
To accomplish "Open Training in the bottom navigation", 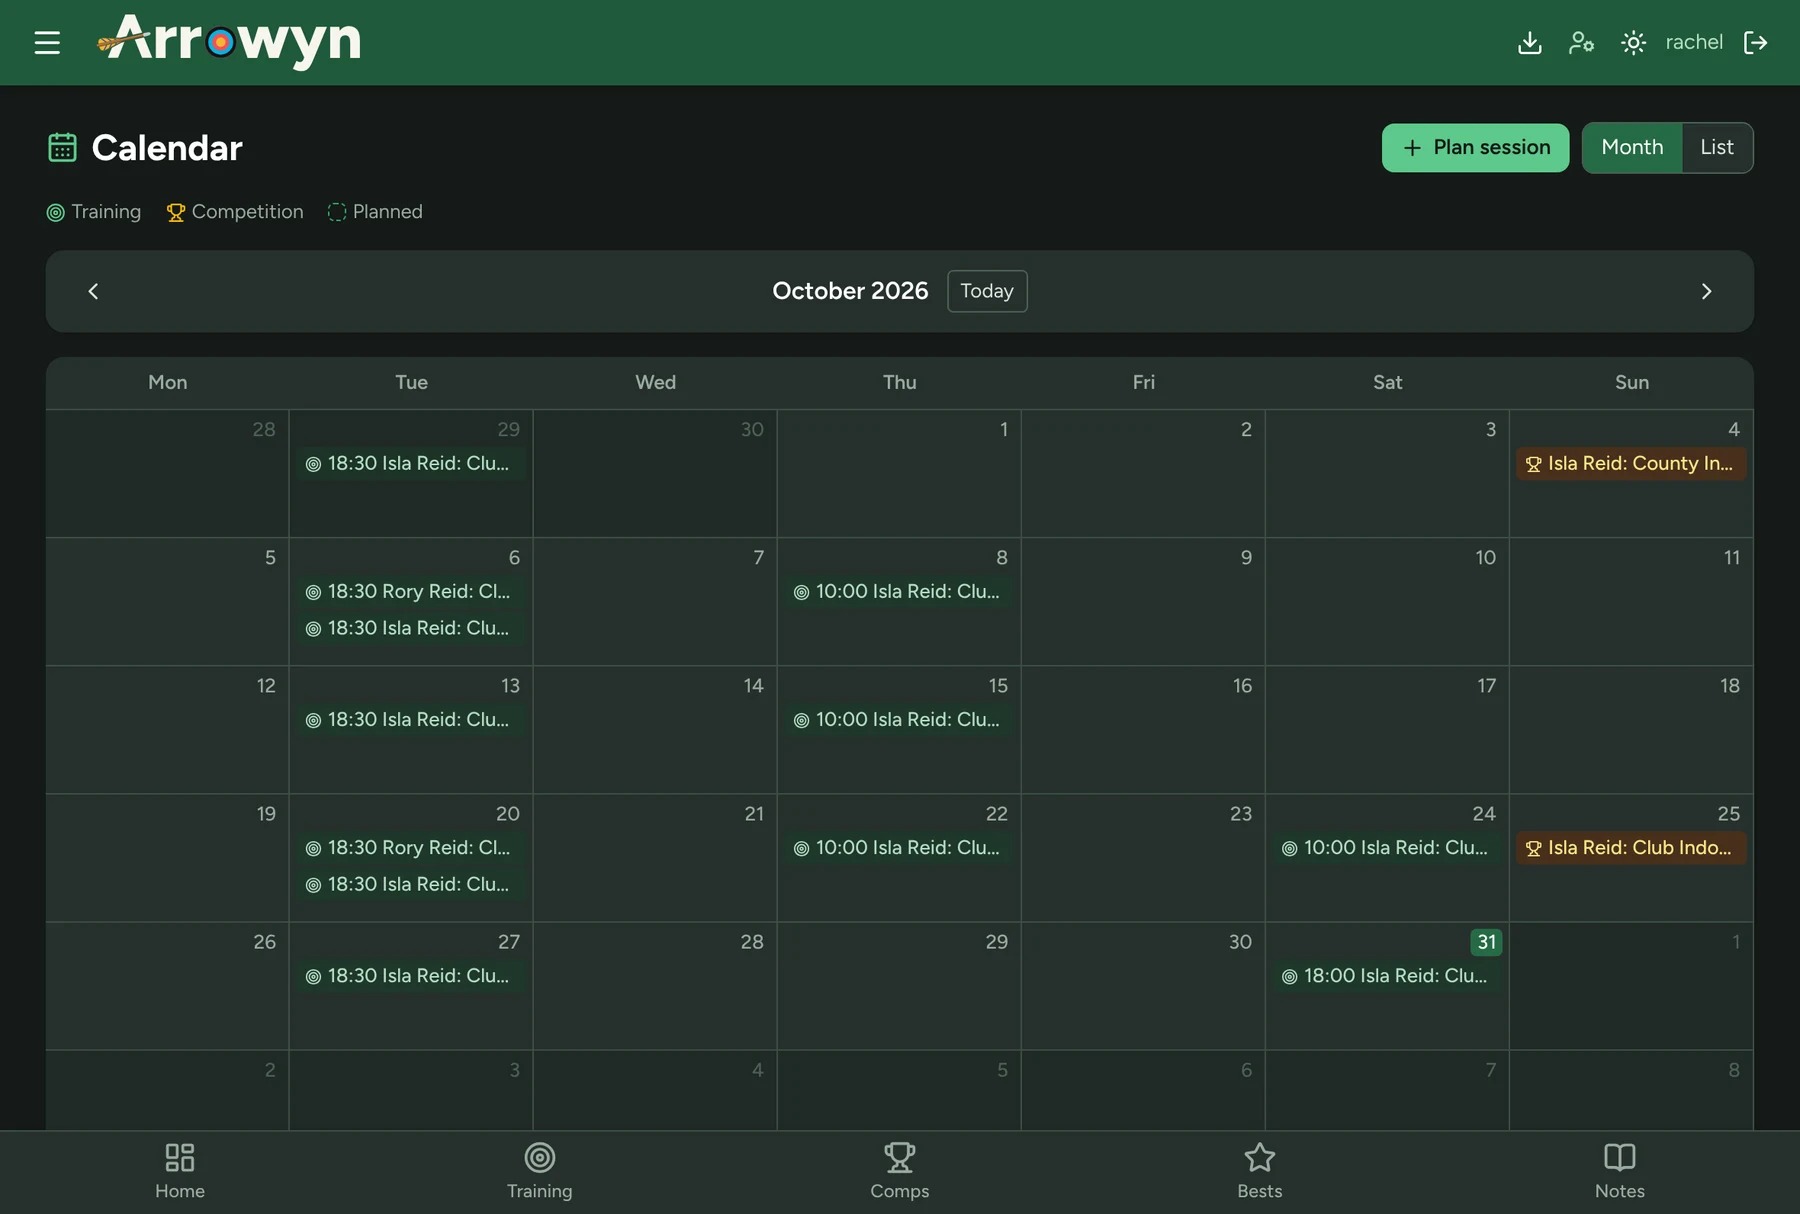I will pos(540,1171).
